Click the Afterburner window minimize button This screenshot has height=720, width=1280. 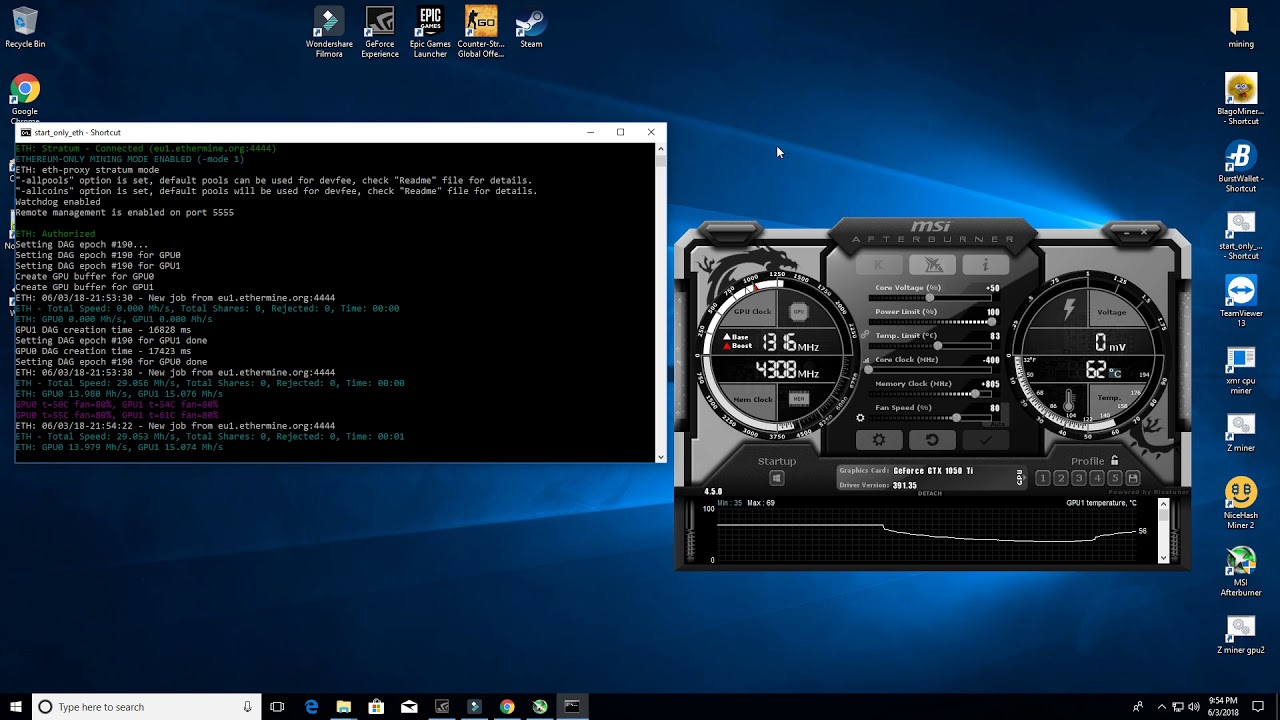tap(1127, 232)
